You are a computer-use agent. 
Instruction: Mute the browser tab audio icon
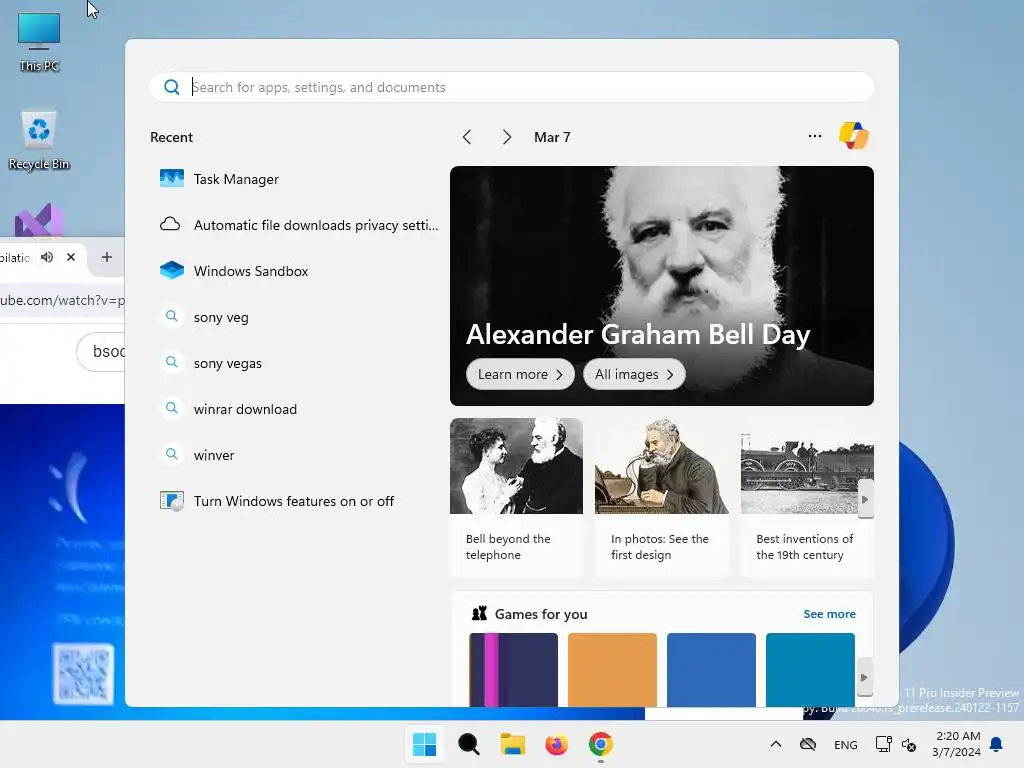click(47, 257)
